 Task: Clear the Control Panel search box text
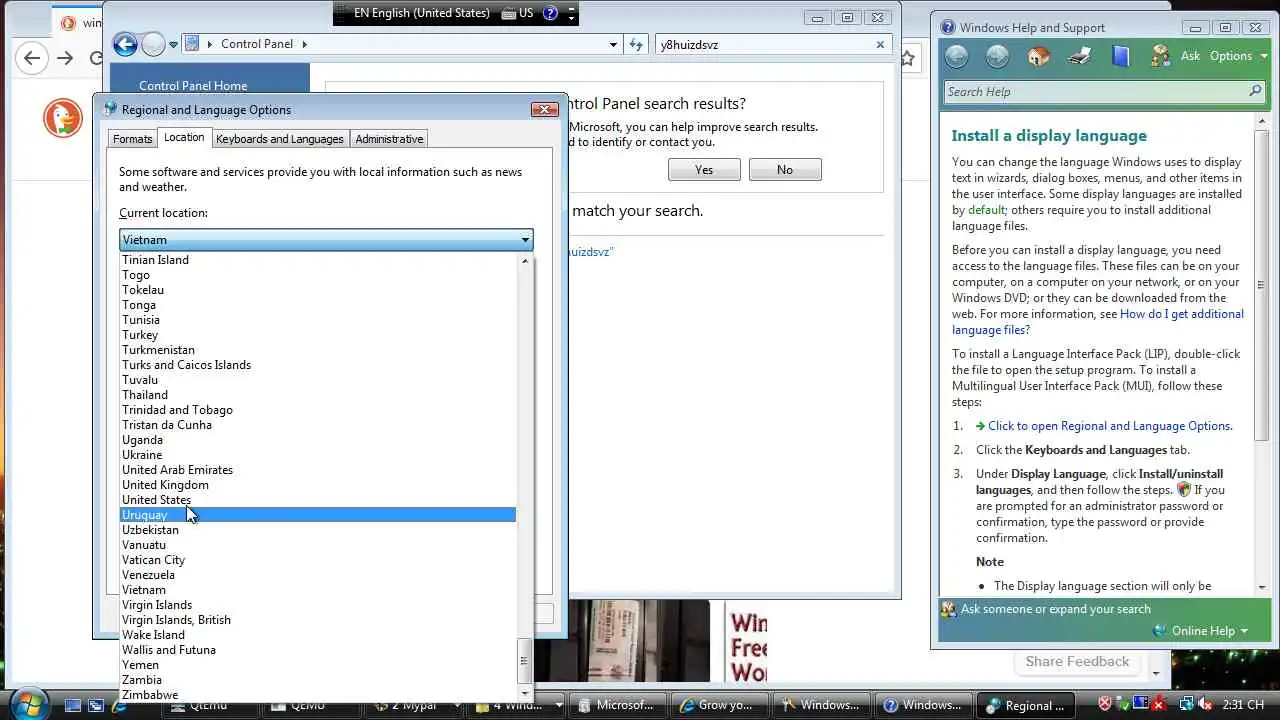point(880,44)
